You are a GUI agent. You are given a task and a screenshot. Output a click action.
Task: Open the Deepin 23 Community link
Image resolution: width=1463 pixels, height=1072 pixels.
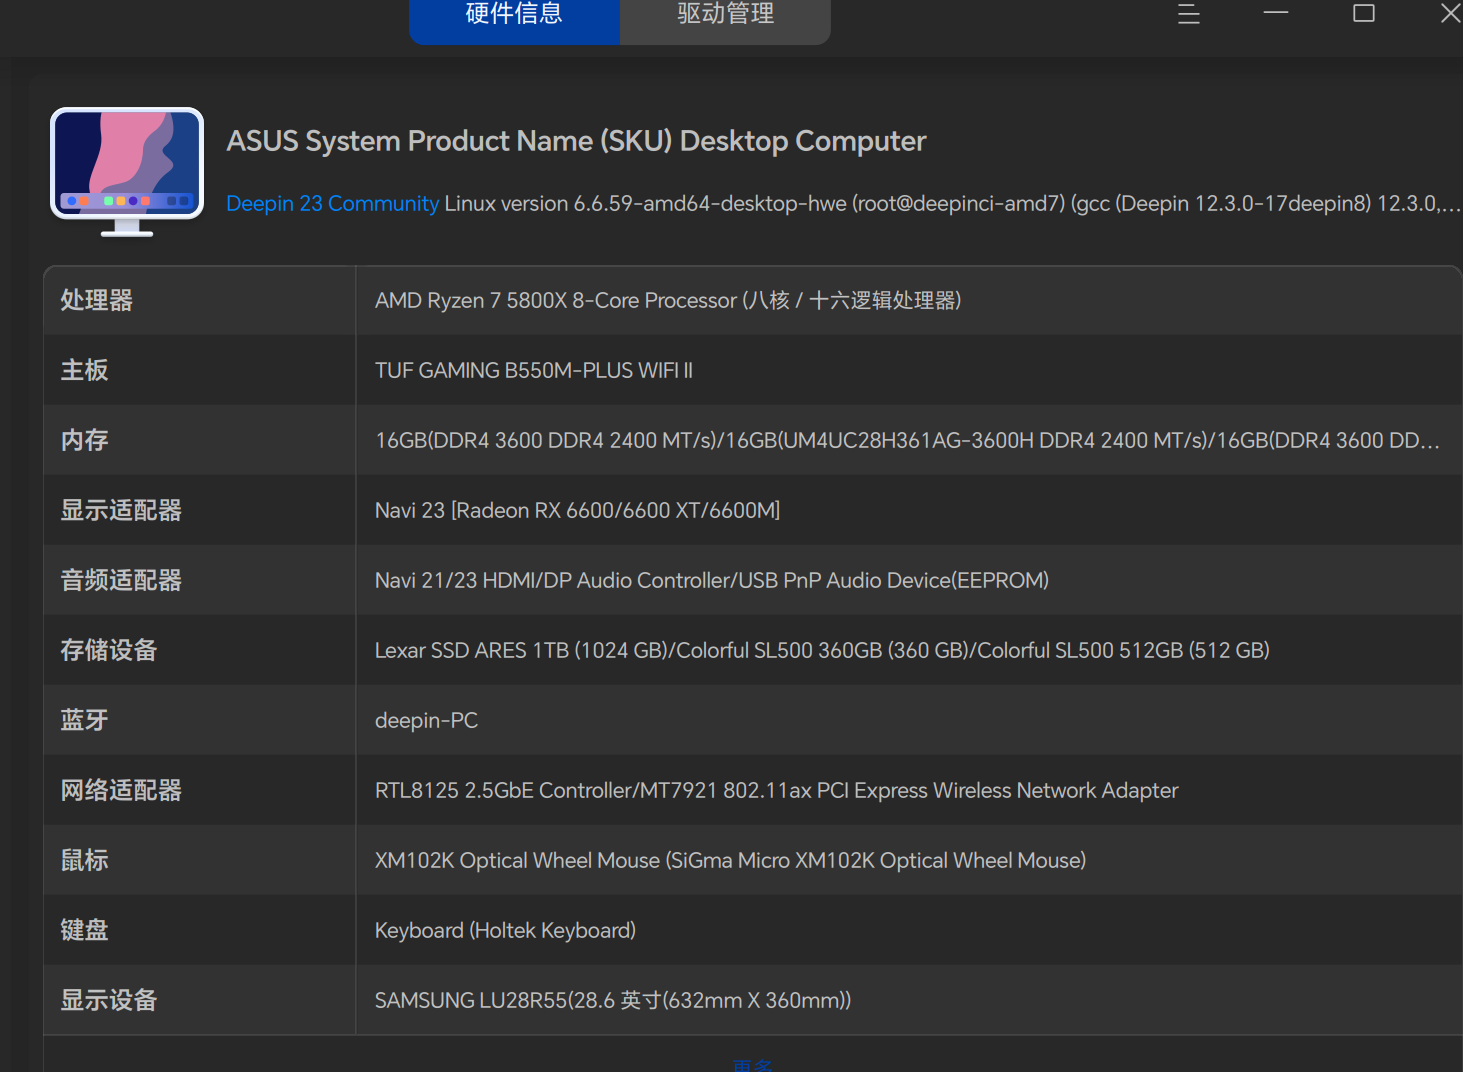tap(332, 204)
